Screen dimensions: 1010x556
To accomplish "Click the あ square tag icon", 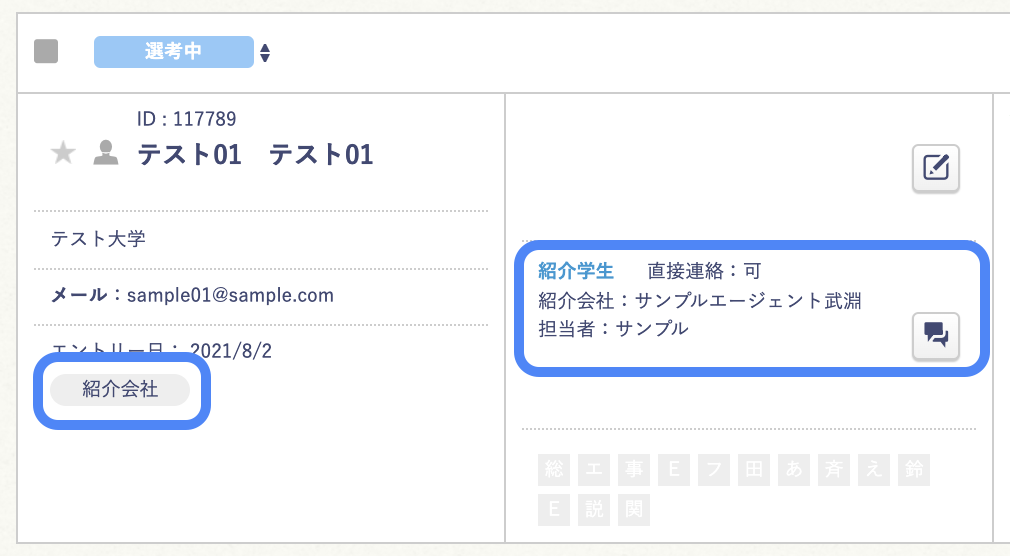I will tap(795, 470).
